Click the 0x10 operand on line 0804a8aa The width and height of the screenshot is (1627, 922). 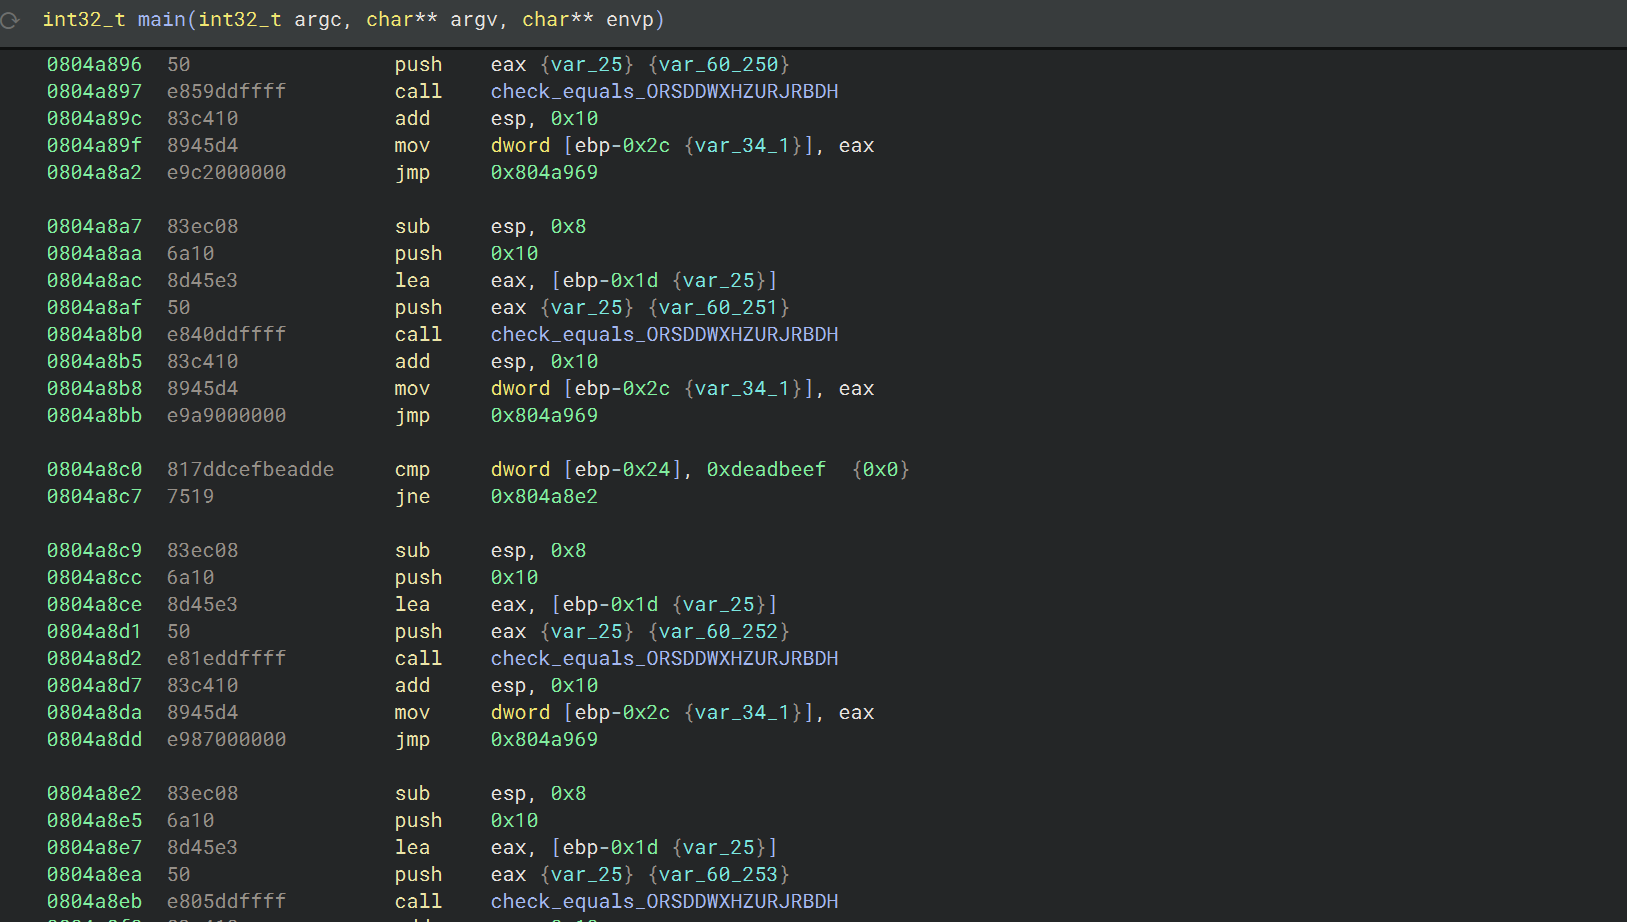click(514, 254)
